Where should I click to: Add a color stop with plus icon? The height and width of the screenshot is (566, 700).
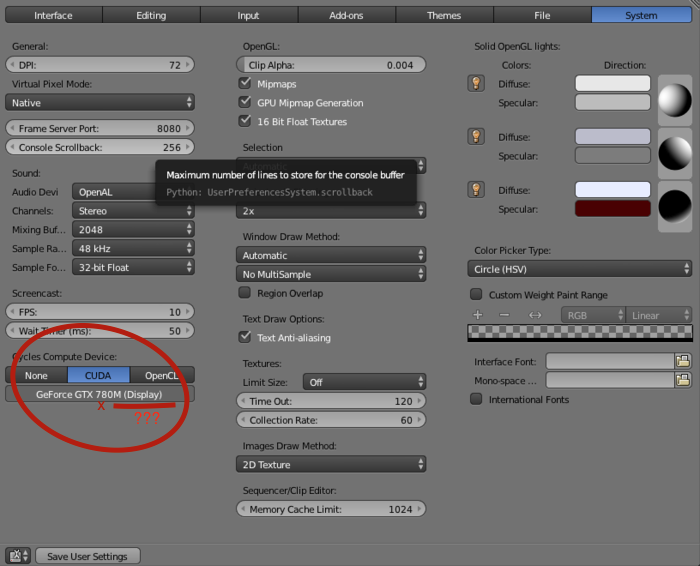click(478, 315)
